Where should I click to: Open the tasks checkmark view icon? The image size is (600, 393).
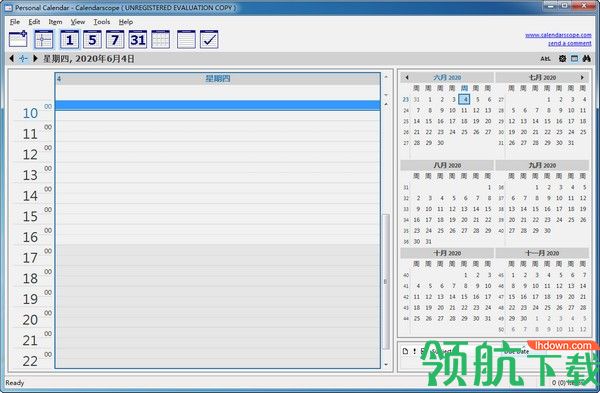(x=209, y=39)
